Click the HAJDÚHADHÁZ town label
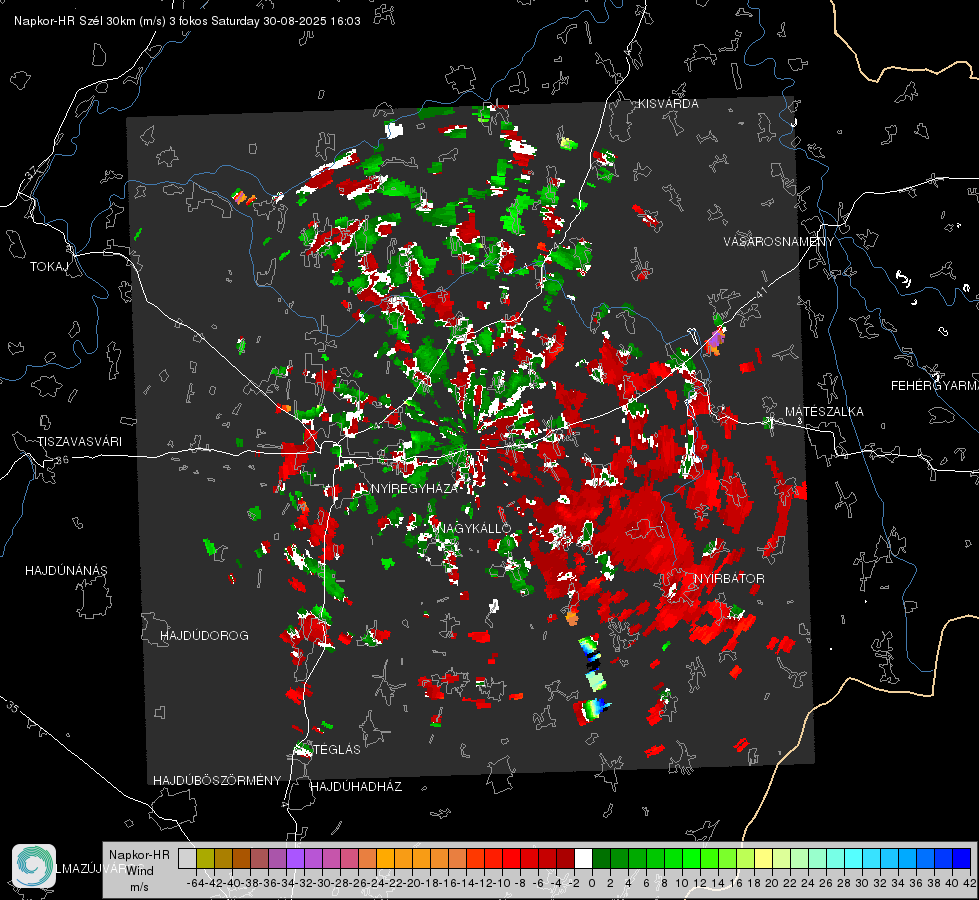Viewport: 979px width, 900px height. 356,786
